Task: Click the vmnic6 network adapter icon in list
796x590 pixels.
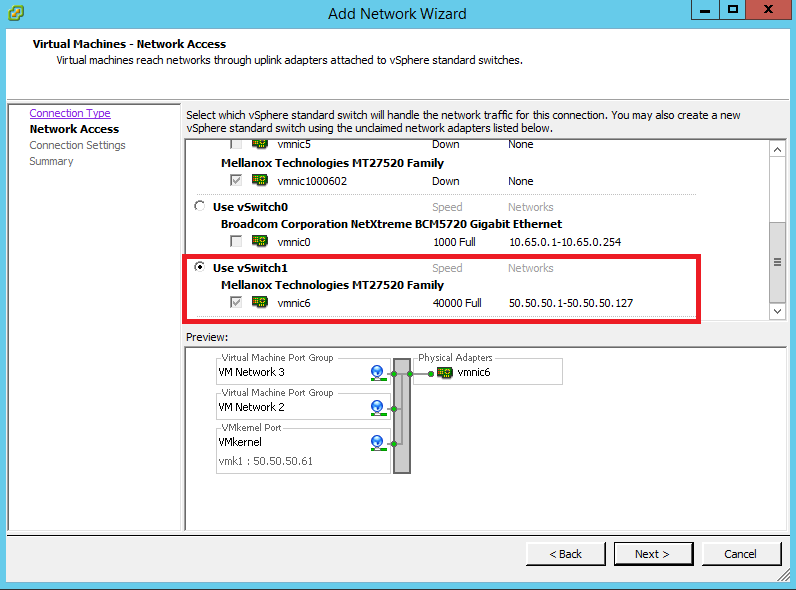Action: click(x=259, y=303)
